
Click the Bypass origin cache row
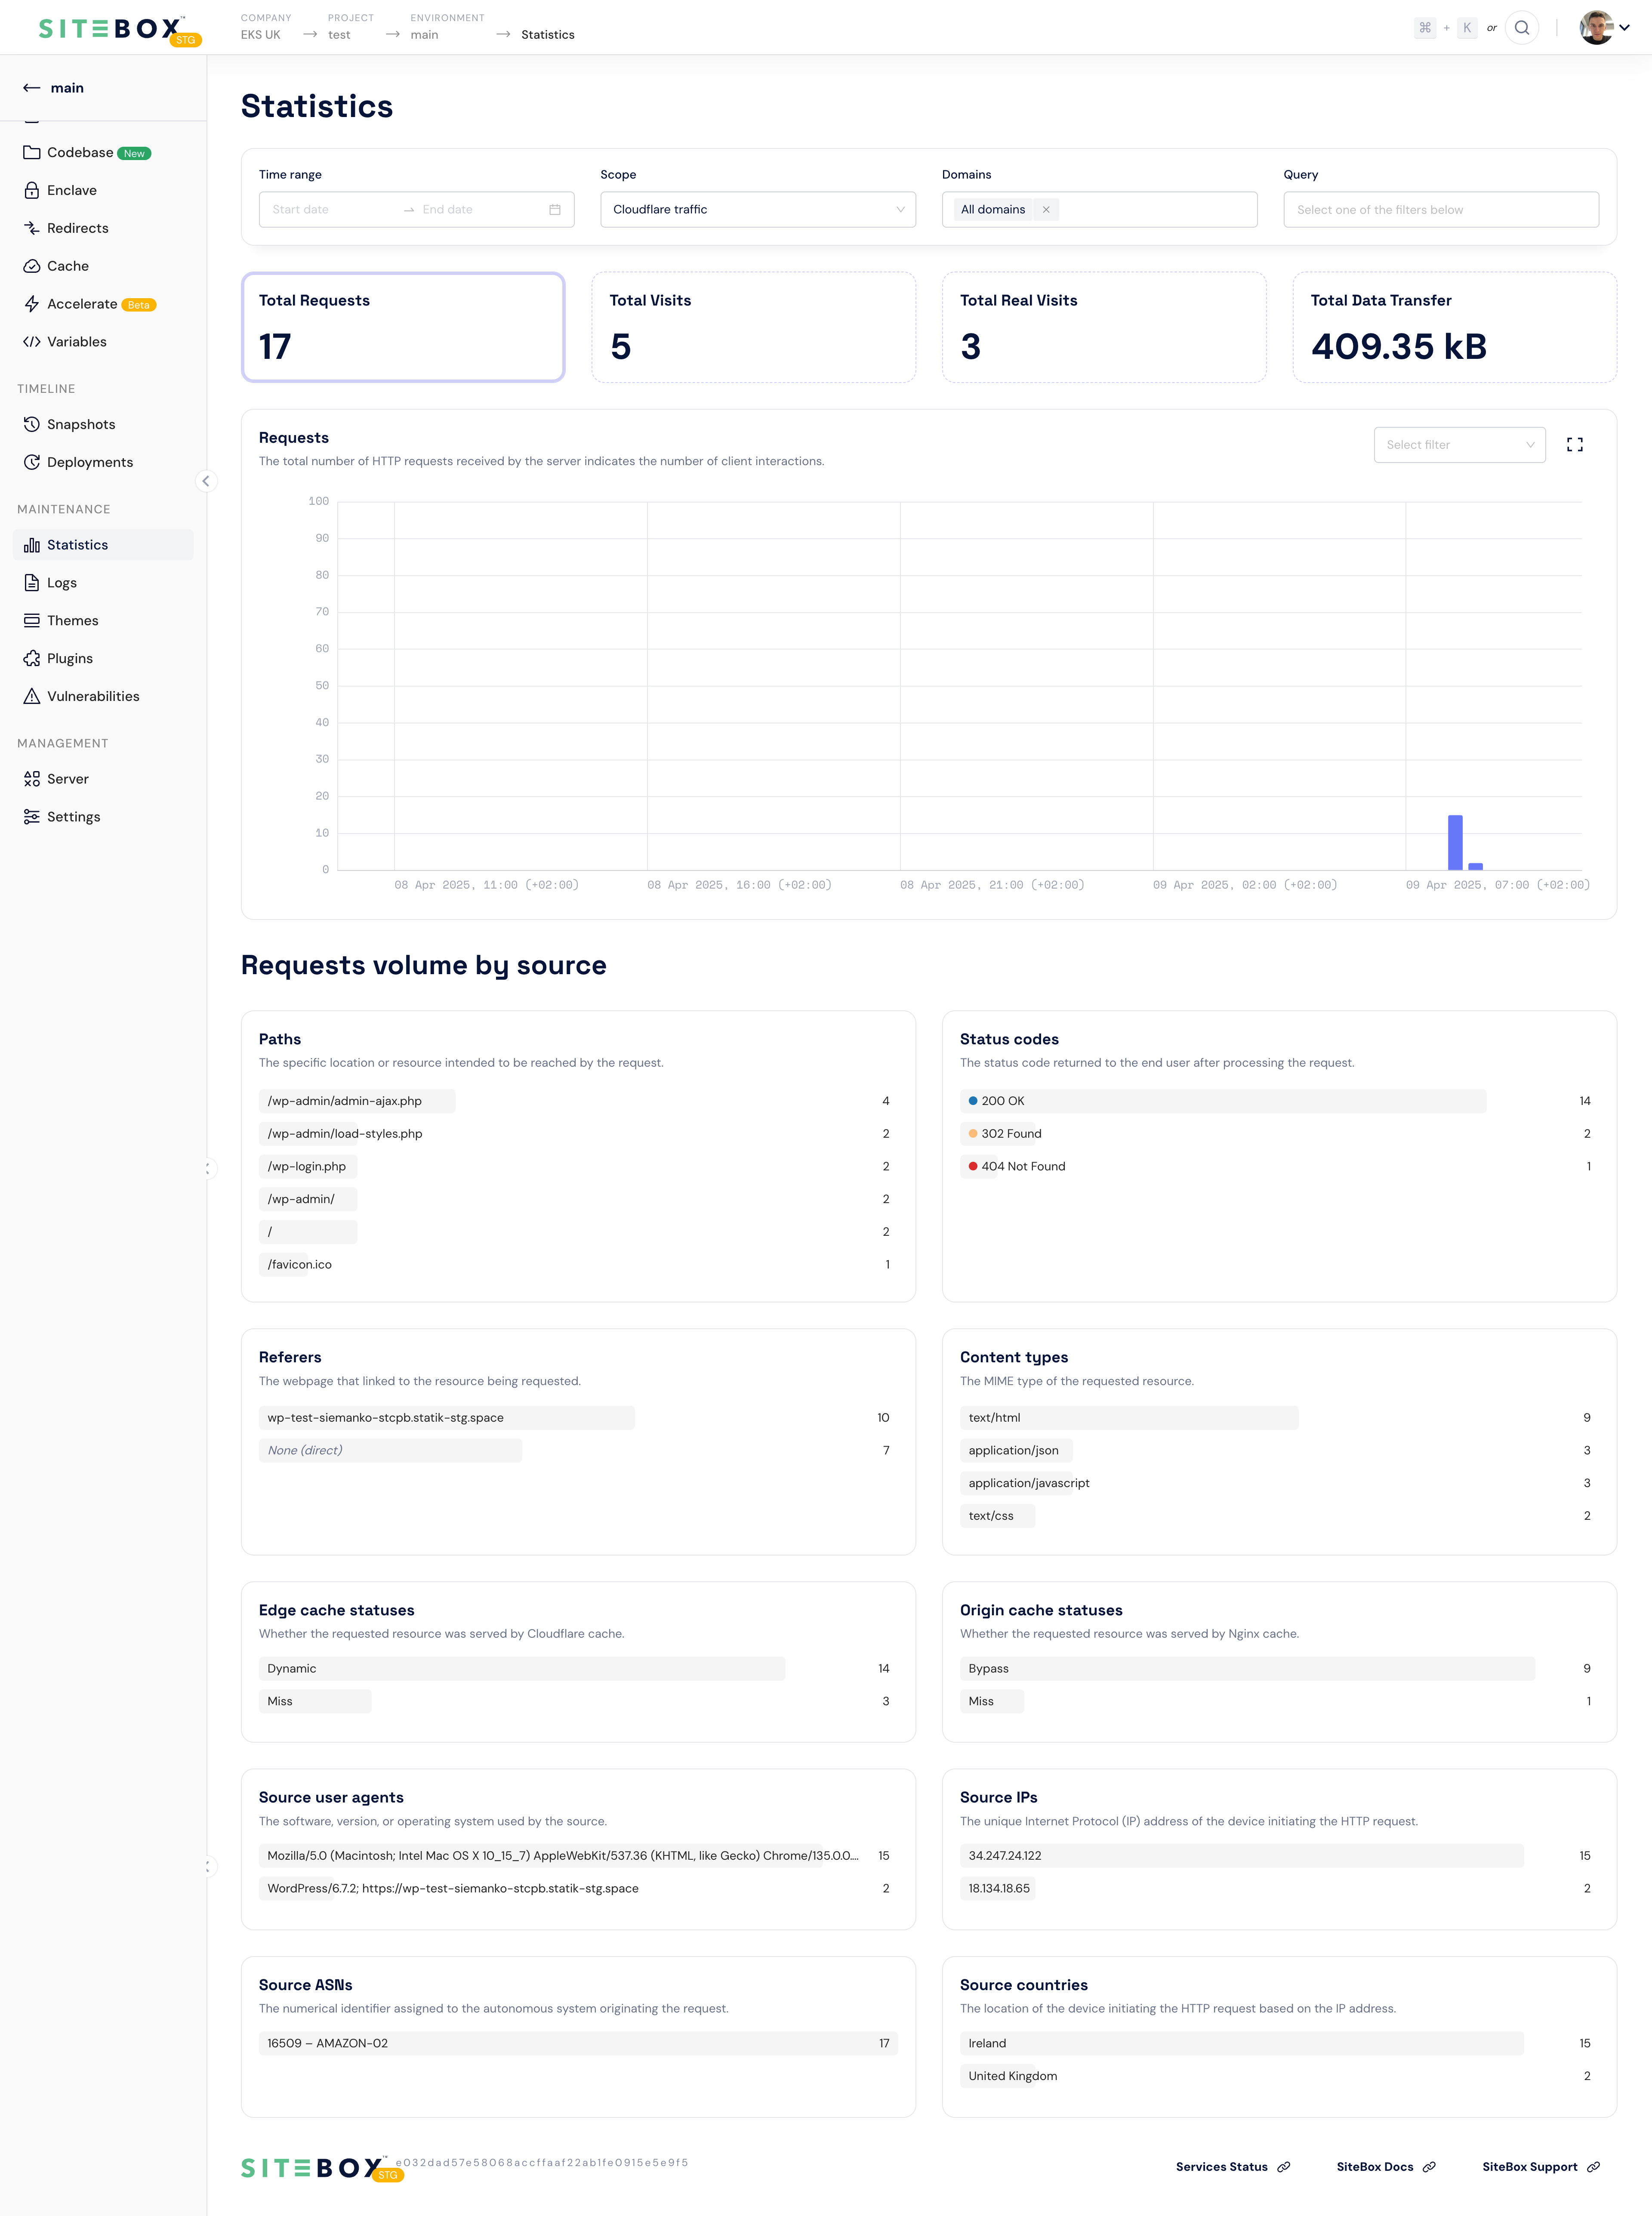tap(1279, 1669)
